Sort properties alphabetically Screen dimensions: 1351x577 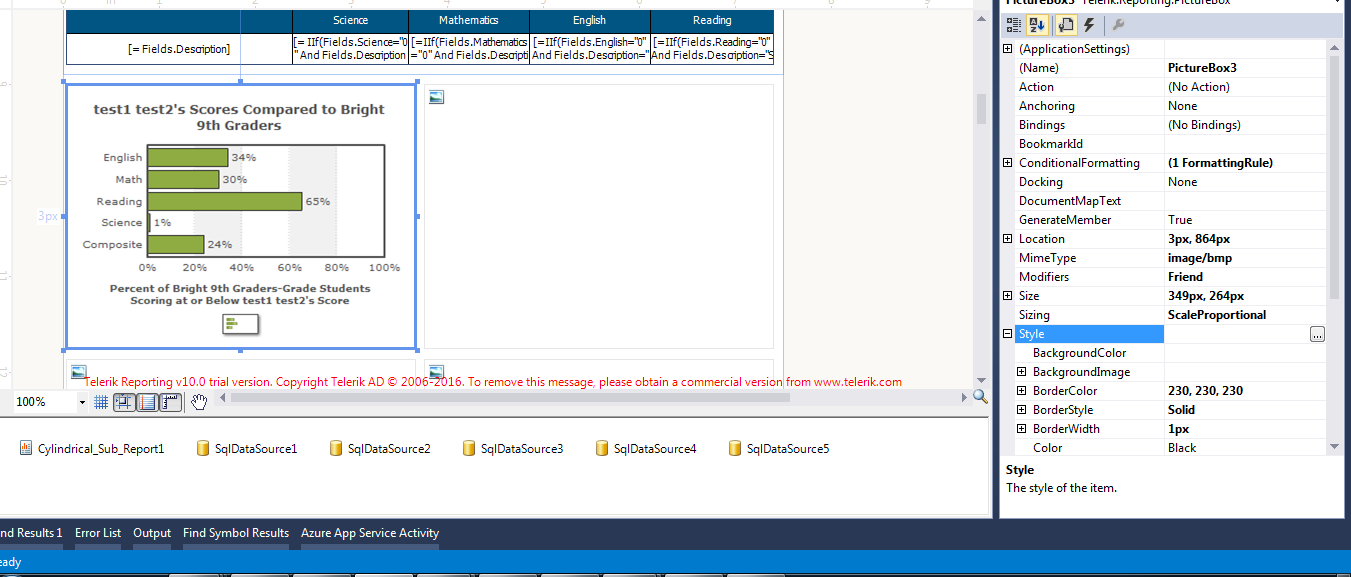tap(1037, 25)
